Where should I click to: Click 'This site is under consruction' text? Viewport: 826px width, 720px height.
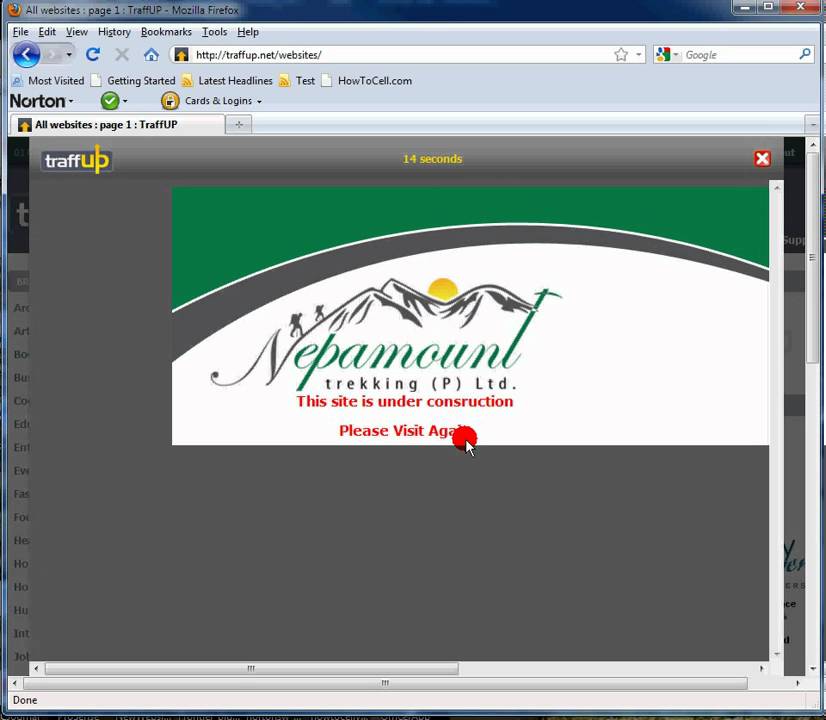[x=405, y=401]
